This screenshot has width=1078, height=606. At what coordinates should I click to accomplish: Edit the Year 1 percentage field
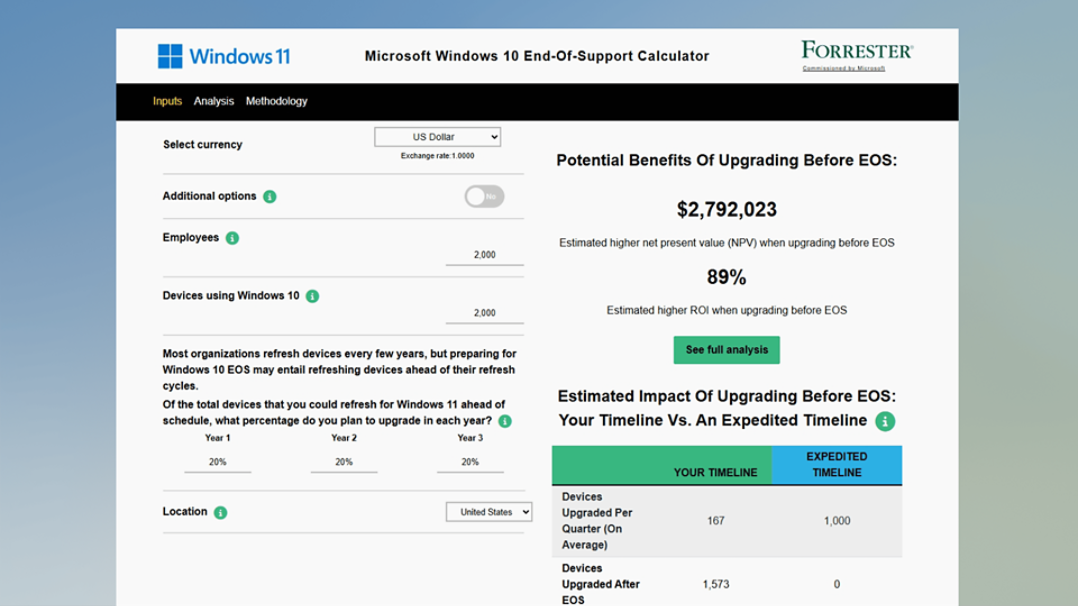coord(217,462)
